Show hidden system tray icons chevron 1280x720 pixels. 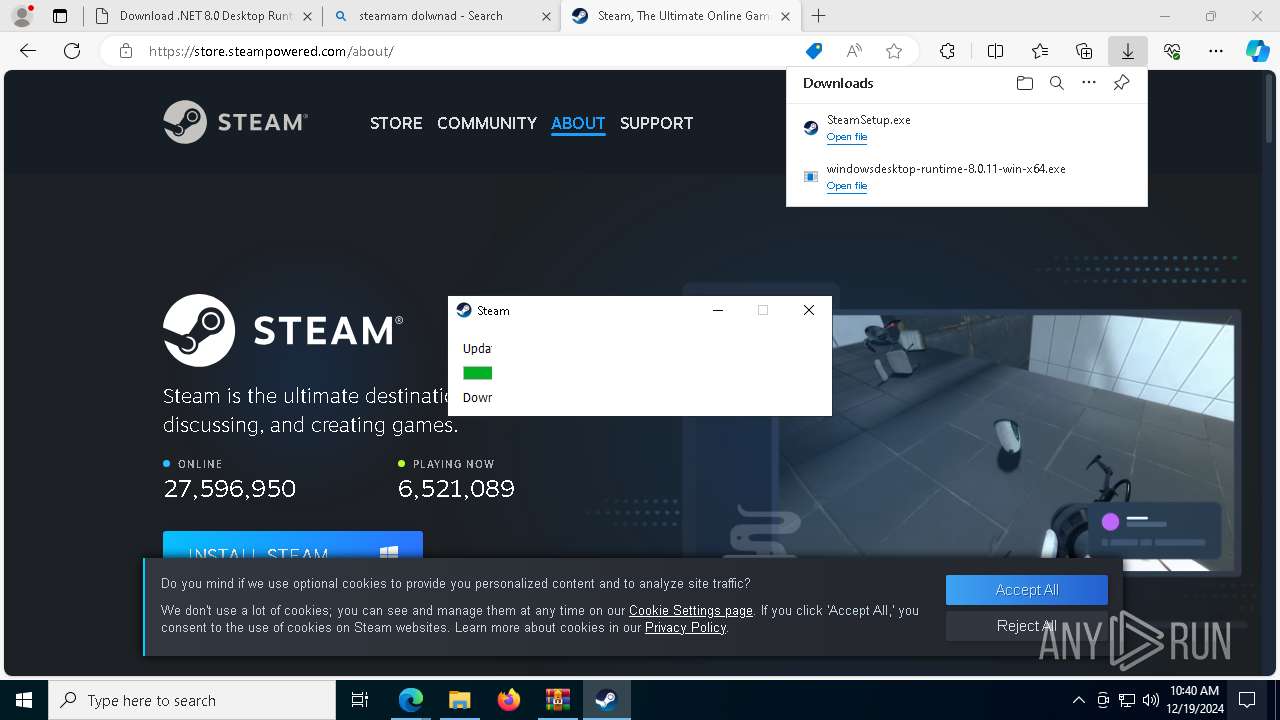1078,700
